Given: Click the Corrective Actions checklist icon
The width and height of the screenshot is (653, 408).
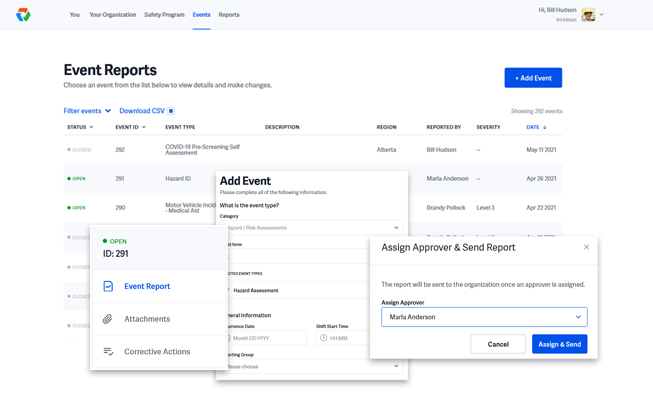Looking at the screenshot, I should pyautogui.click(x=108, y=352).
